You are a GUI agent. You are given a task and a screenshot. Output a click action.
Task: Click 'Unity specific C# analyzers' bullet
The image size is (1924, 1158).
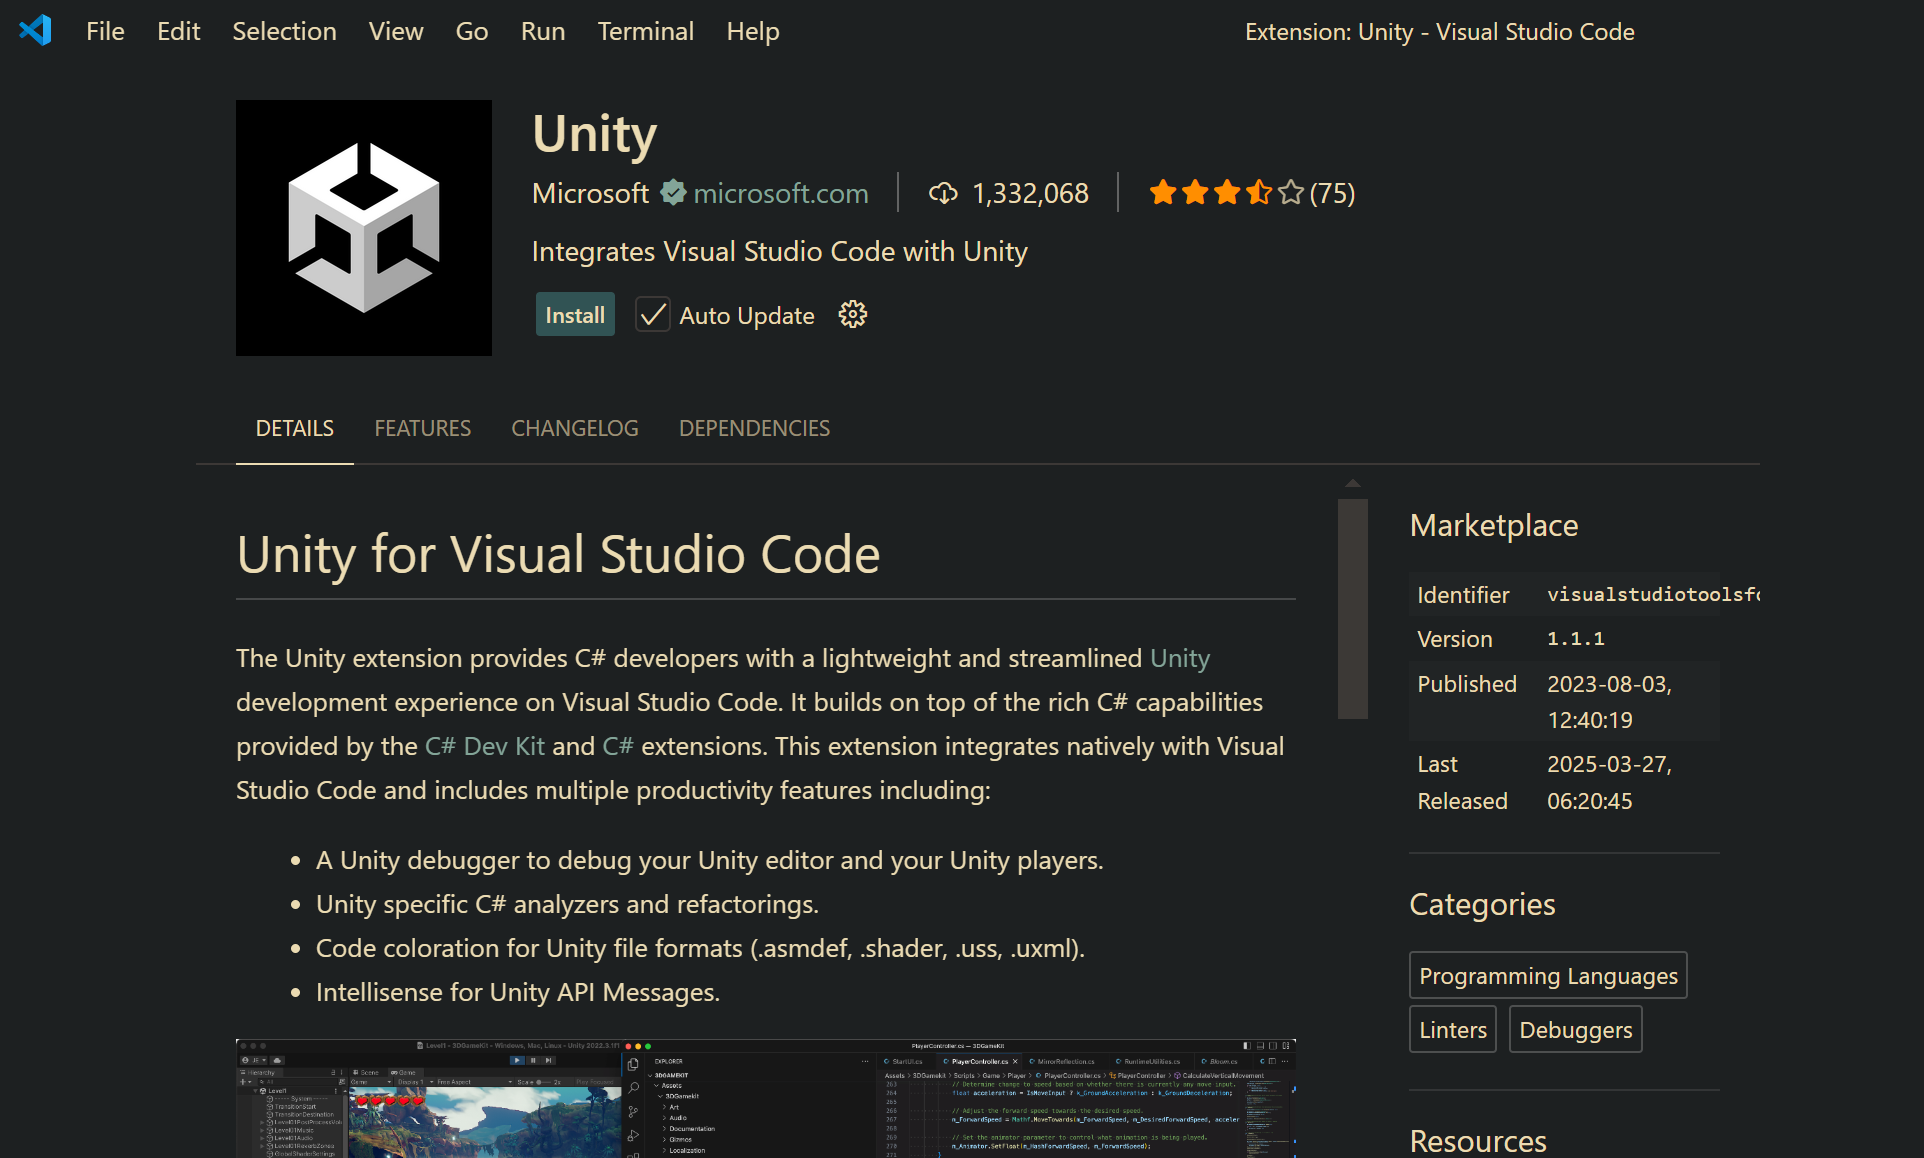click(x=567, y=904)
